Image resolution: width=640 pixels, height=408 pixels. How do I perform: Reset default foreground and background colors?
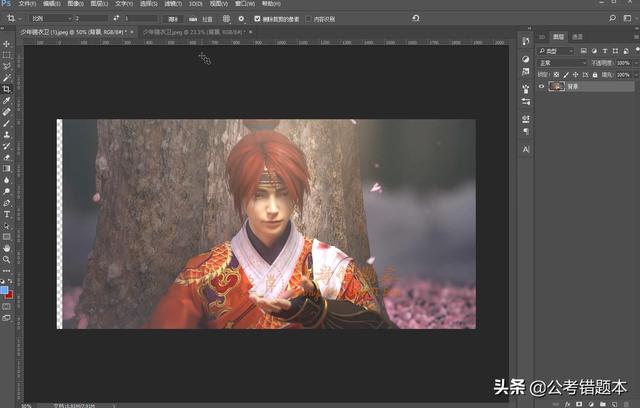[x=2, y=281]
